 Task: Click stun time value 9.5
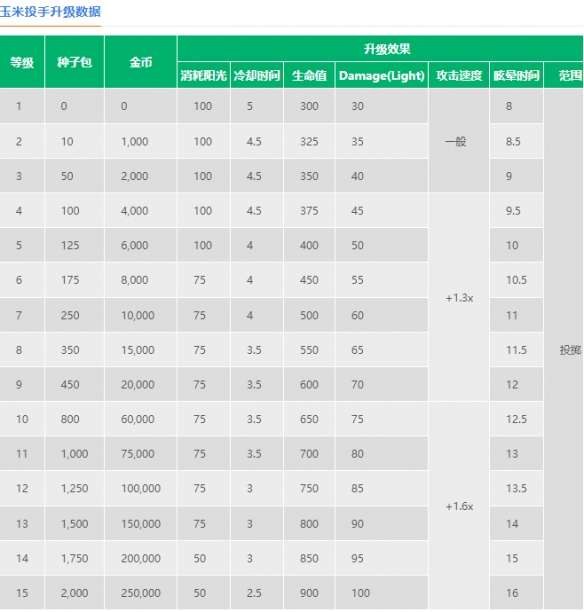pos(513,211)
